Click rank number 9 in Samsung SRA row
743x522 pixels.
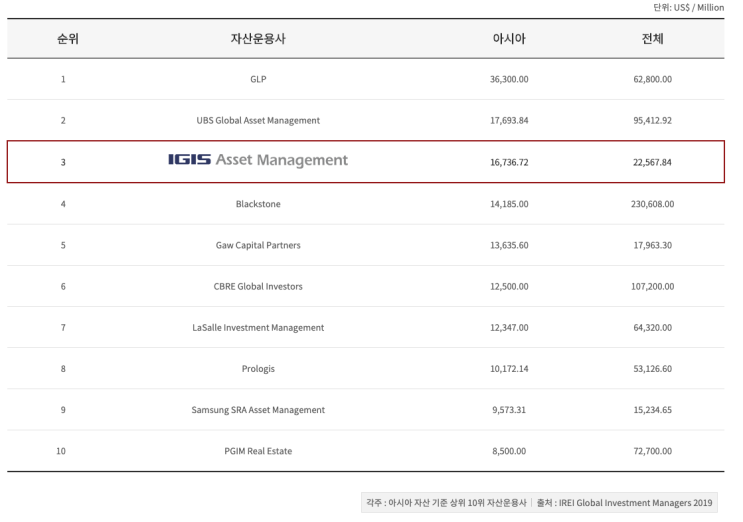[63, 410]
